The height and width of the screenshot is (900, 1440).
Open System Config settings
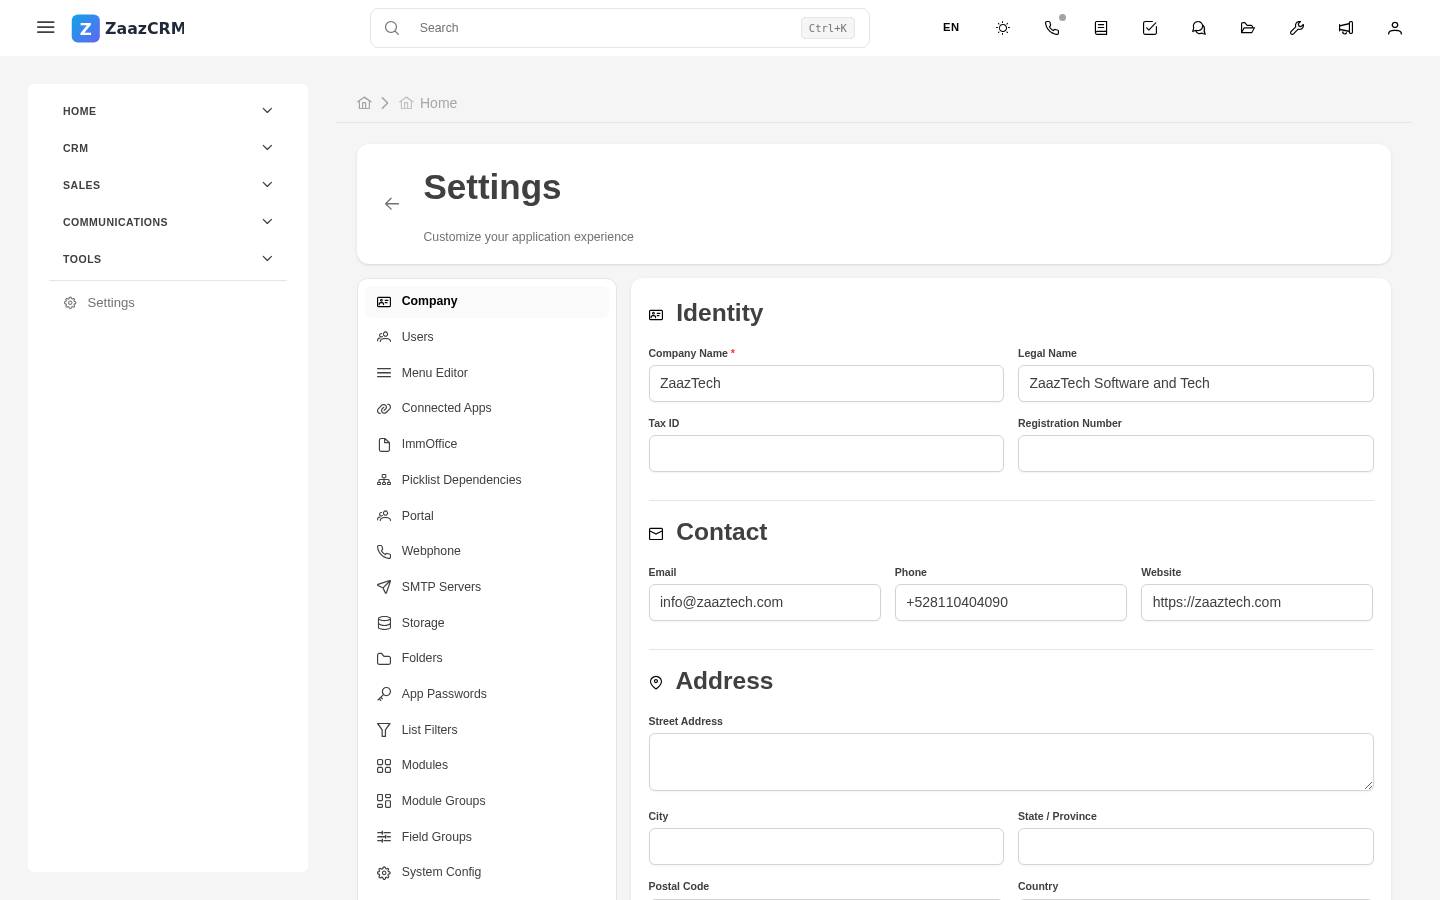point(487,872)
